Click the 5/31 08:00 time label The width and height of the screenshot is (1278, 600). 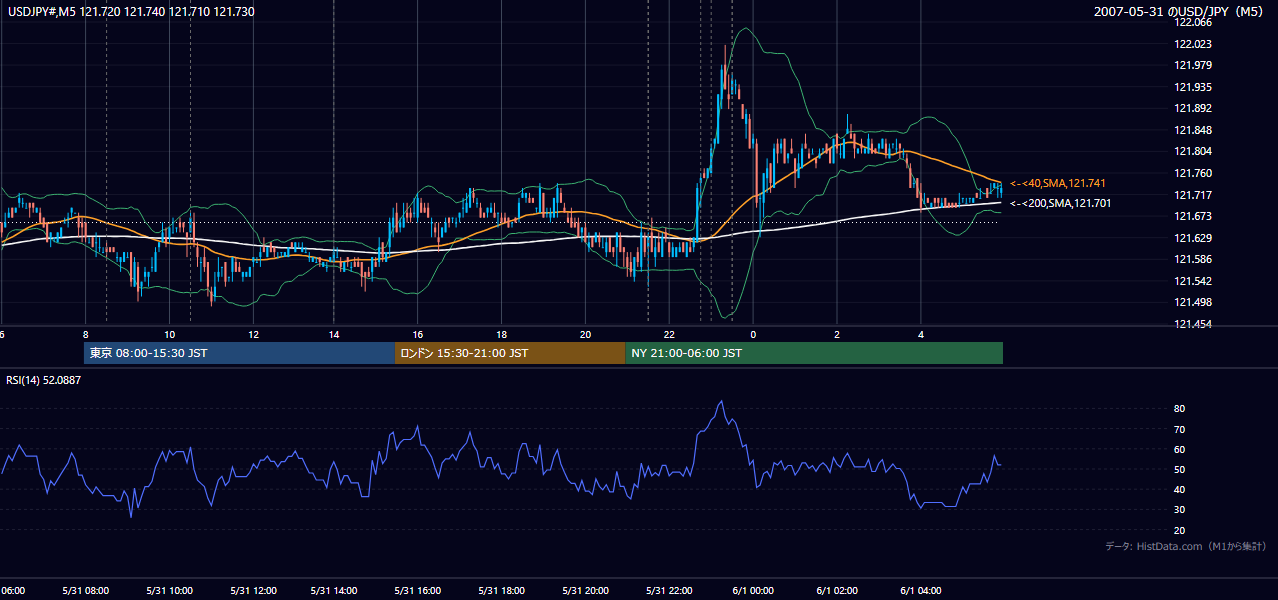[x=85, y=591]
